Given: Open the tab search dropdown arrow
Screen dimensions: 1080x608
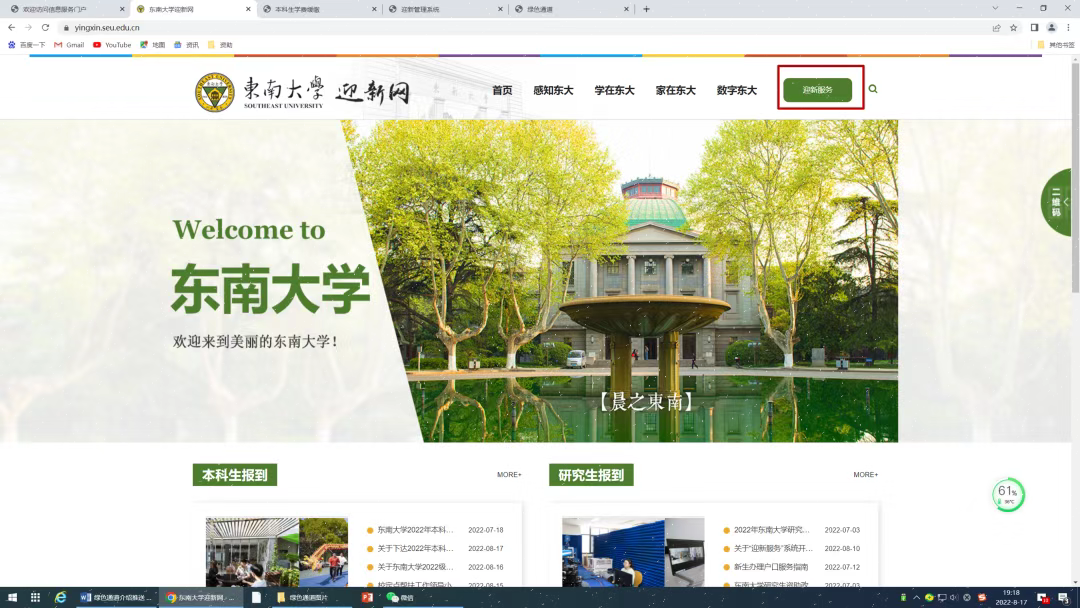Looking at the screenshot, I should click(x=995, y=8).
